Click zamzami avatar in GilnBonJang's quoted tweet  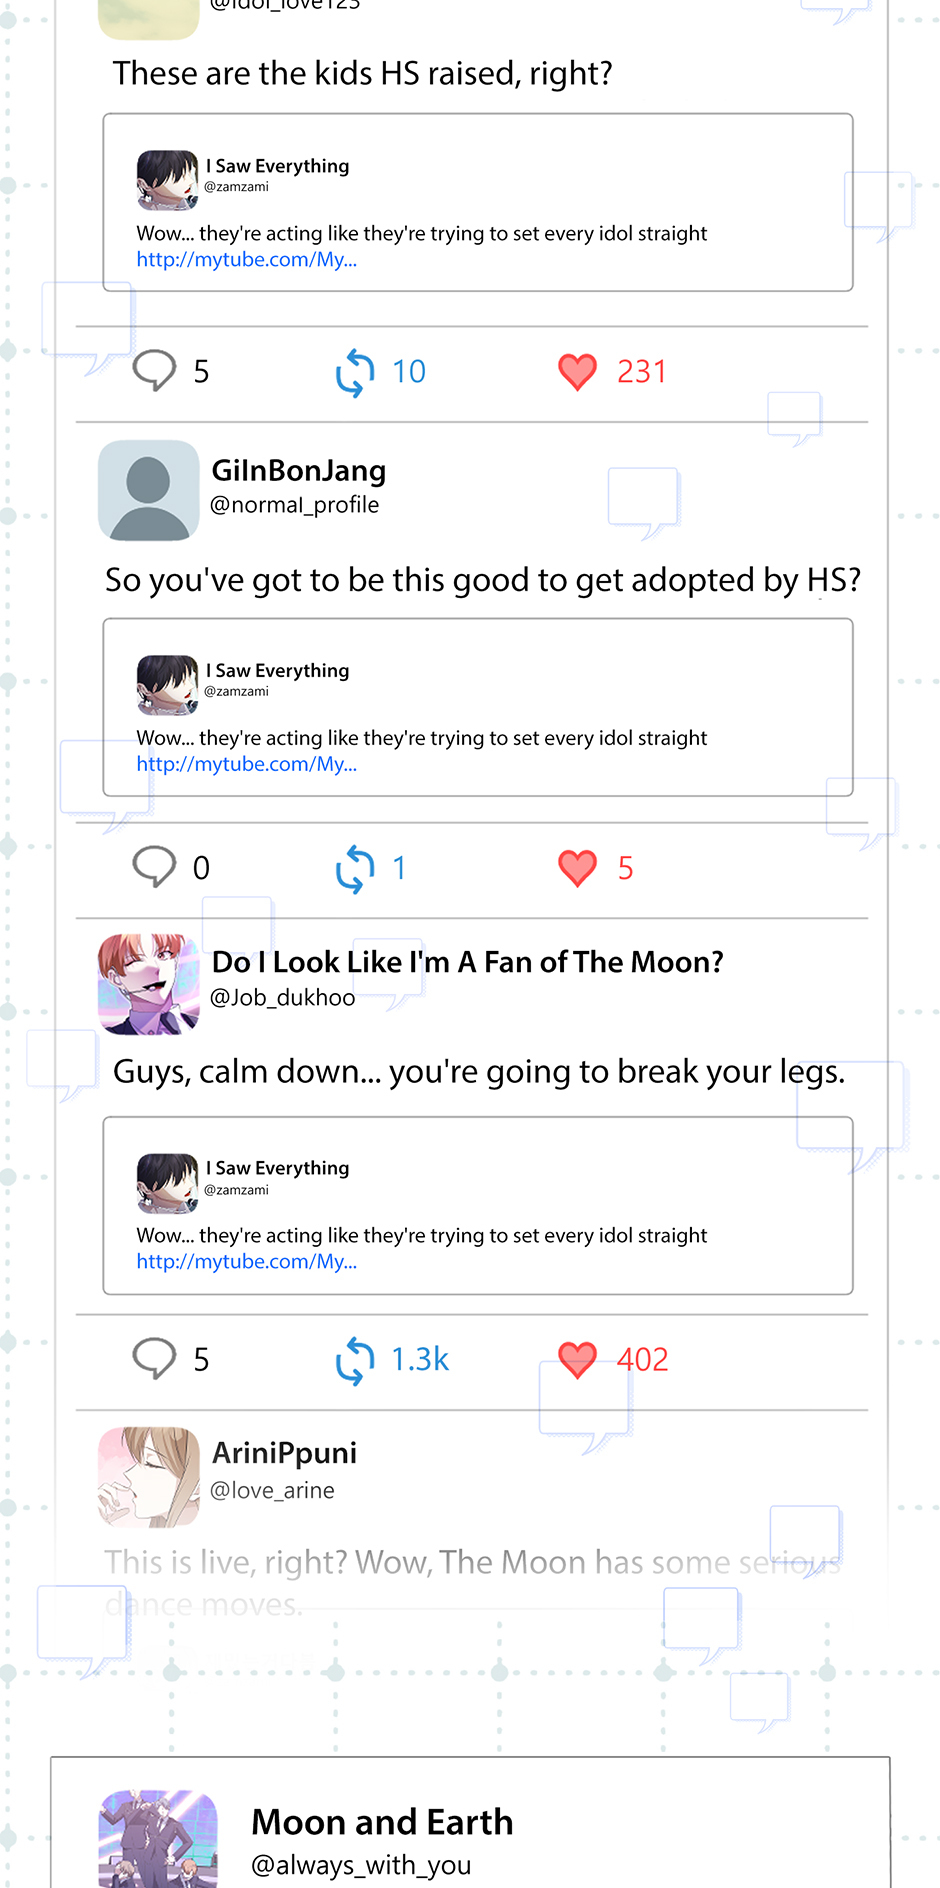point(167,685)
